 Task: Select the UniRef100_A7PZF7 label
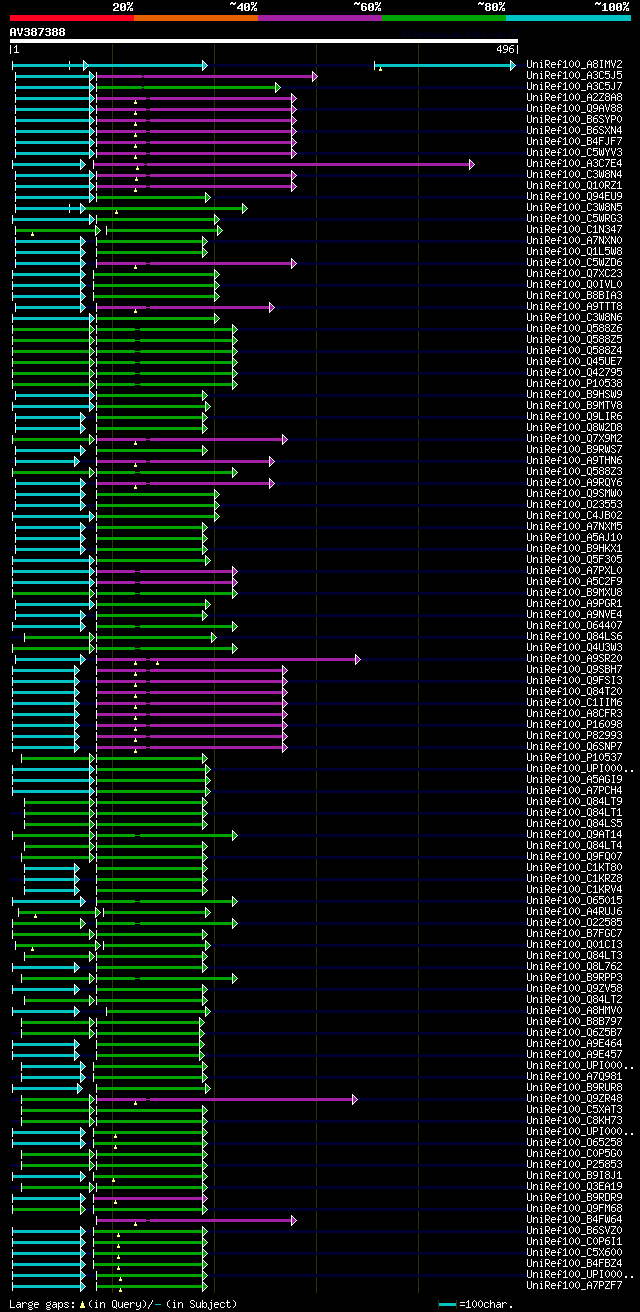tap(576, 1285)
